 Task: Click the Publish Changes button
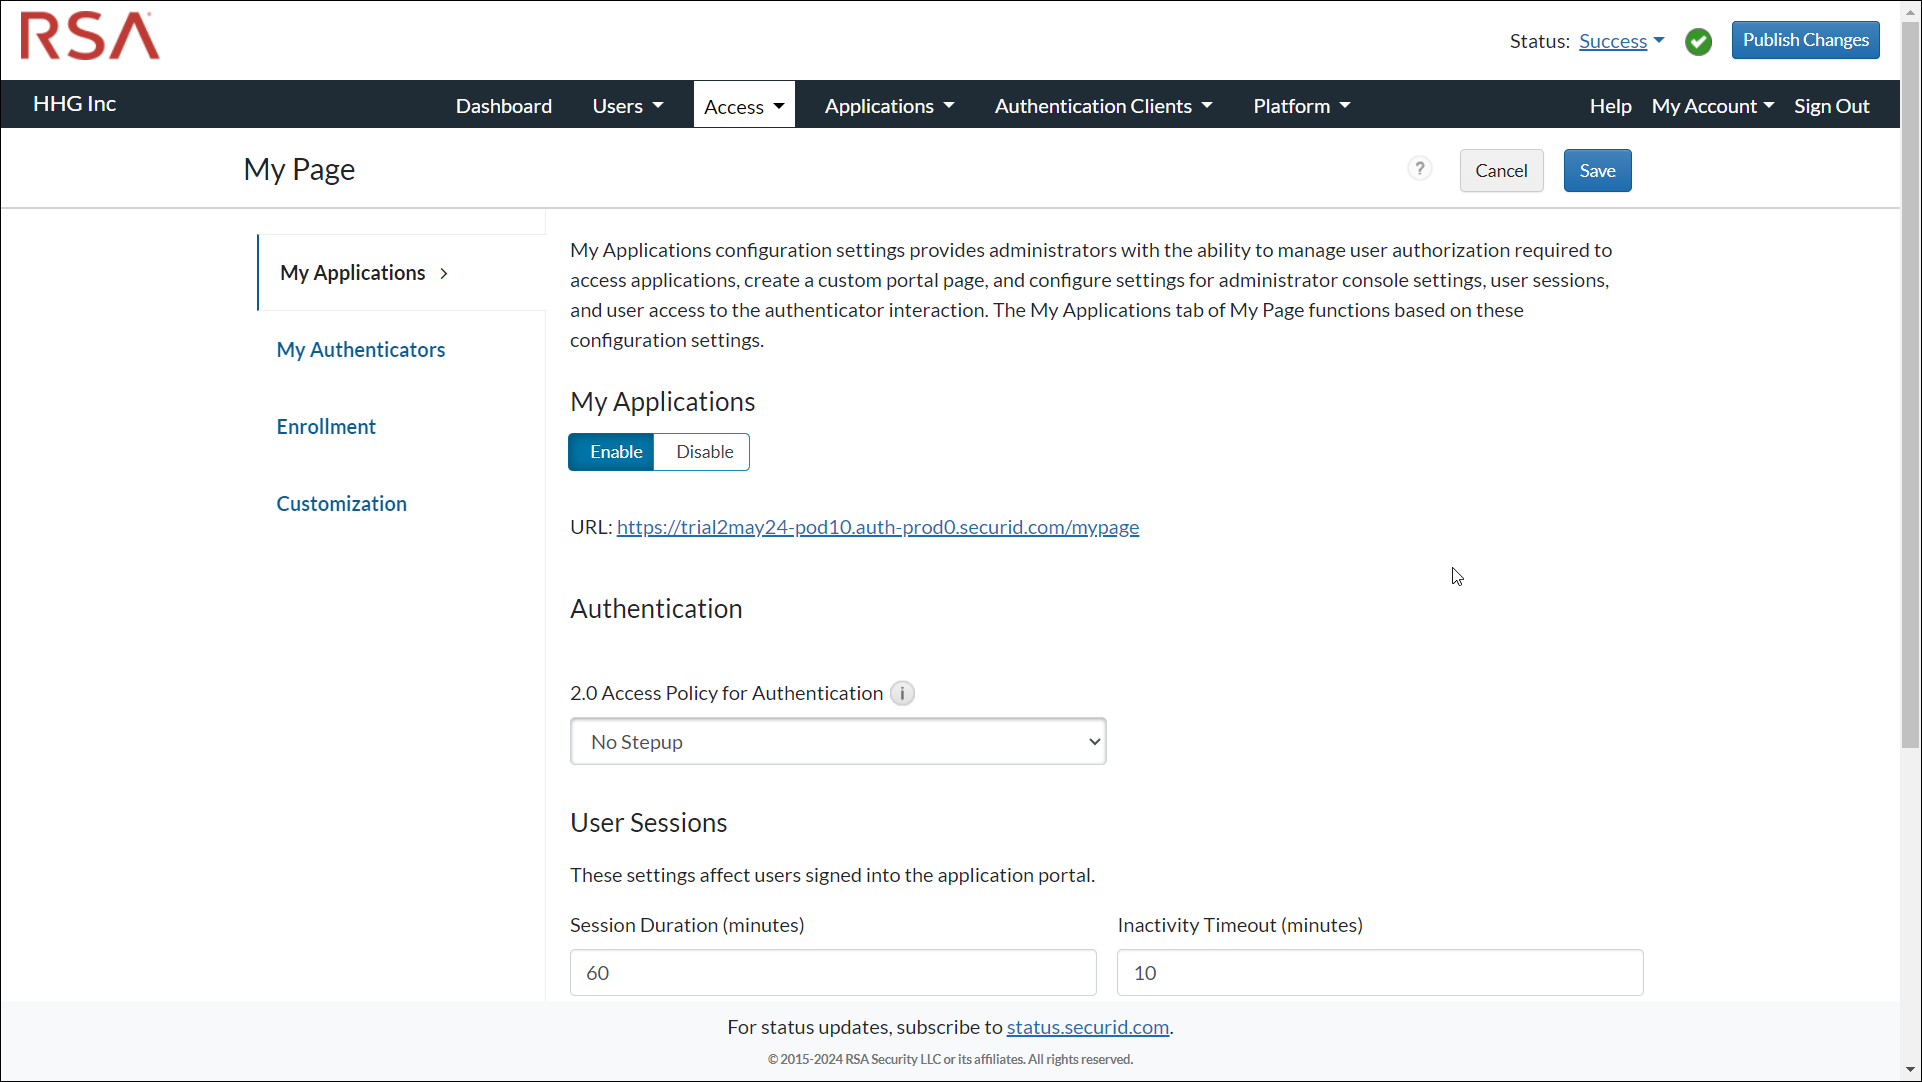click(1805, 39)
